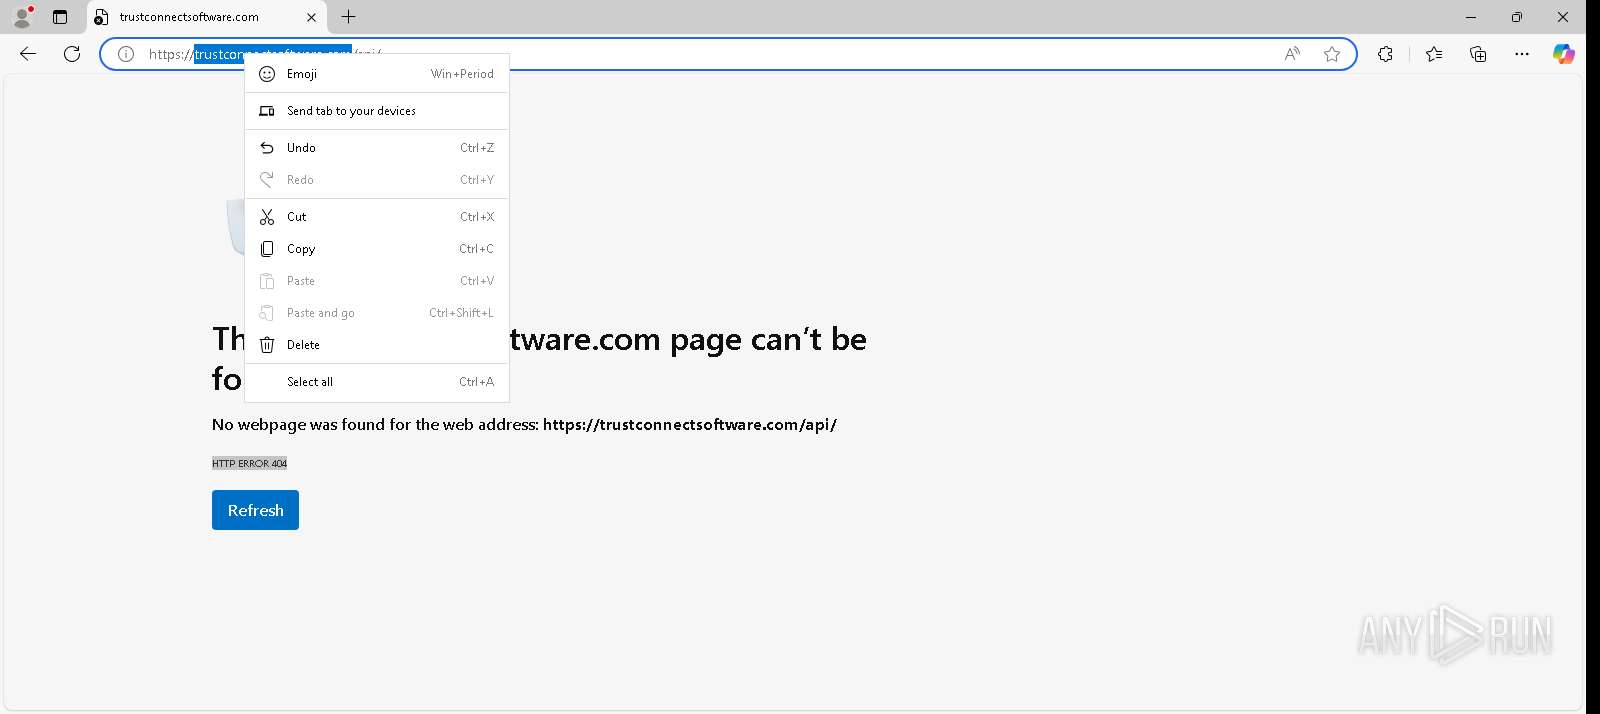View site information icon in address bar
Viewport: 1600px width, 714px height.
(x=126, y=54)
